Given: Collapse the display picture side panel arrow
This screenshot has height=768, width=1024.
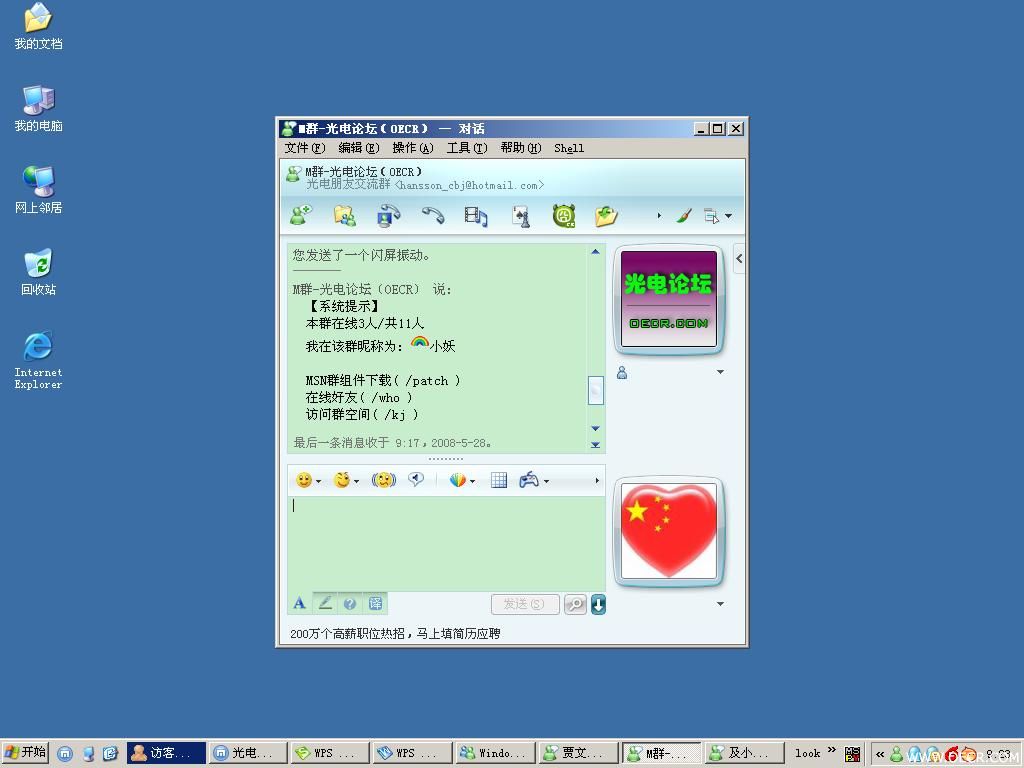Looking at the screenshot, I should [739, 259].
